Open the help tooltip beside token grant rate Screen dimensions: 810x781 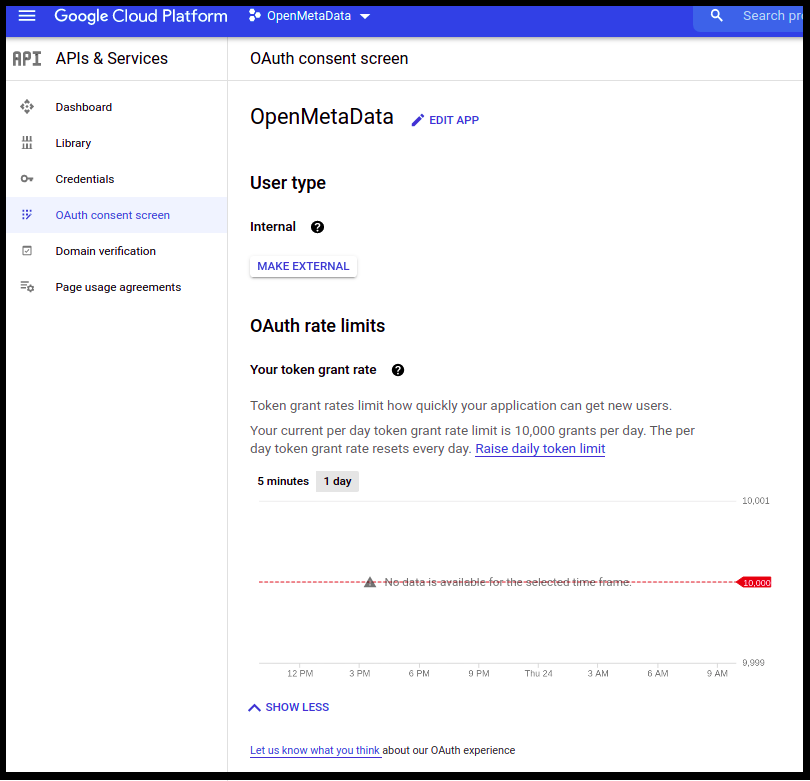point(397,369)
